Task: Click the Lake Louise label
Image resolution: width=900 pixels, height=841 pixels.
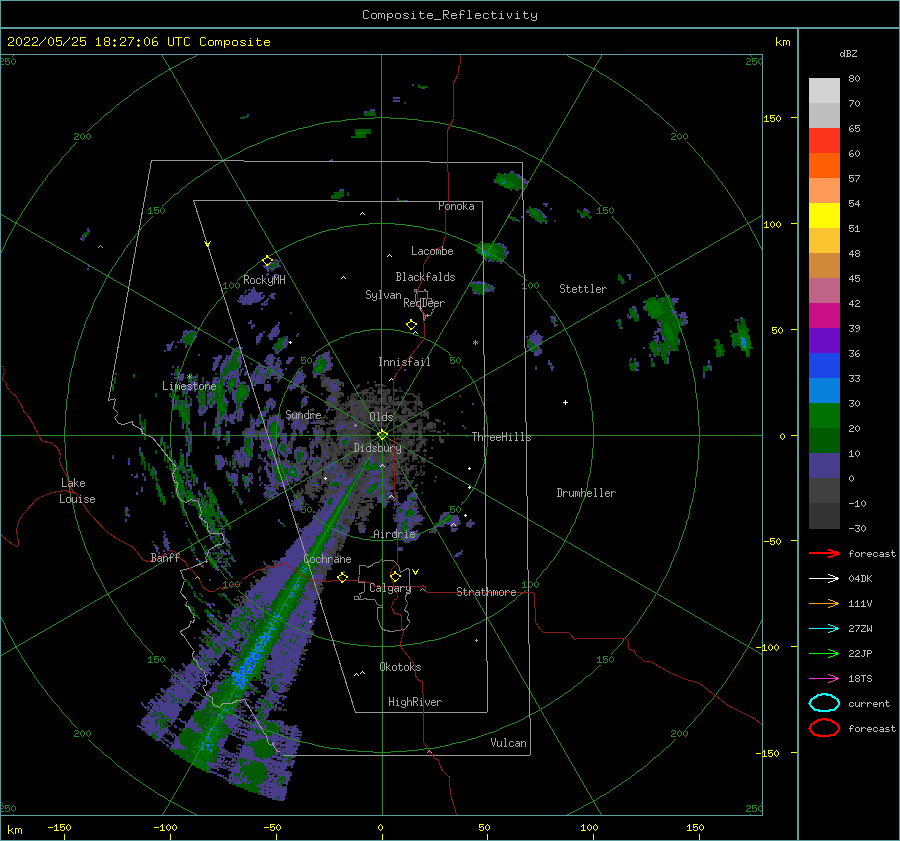Action: 77,491
